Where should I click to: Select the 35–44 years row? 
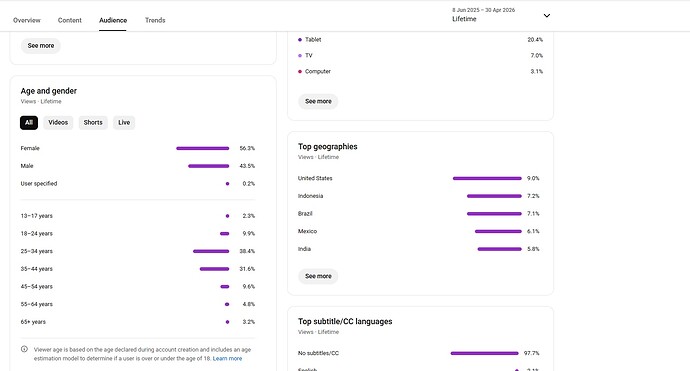click(x=138, y=269)
